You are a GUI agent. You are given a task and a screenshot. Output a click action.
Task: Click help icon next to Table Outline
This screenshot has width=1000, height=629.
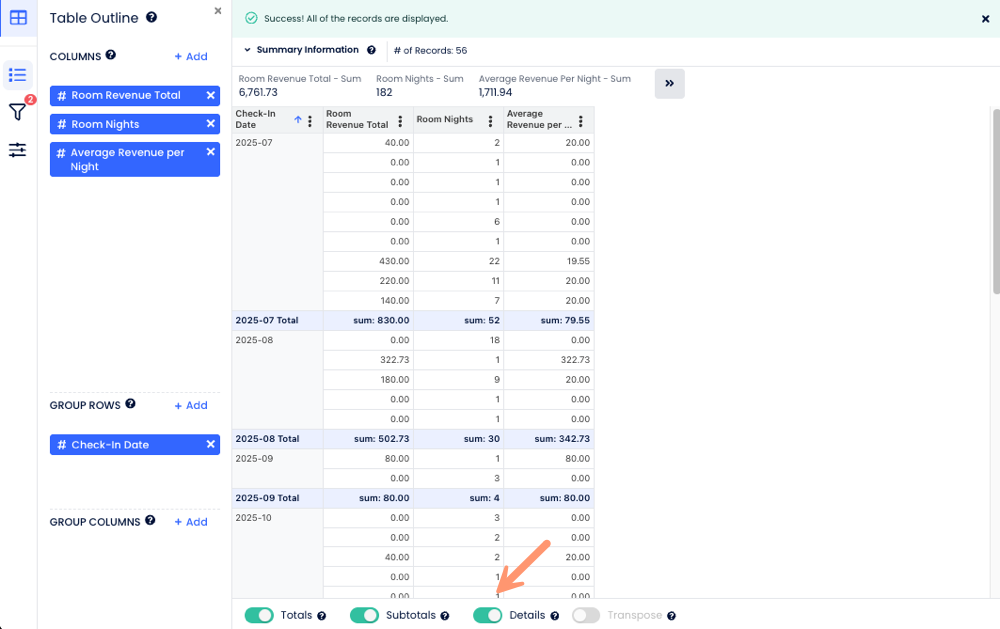151,17
